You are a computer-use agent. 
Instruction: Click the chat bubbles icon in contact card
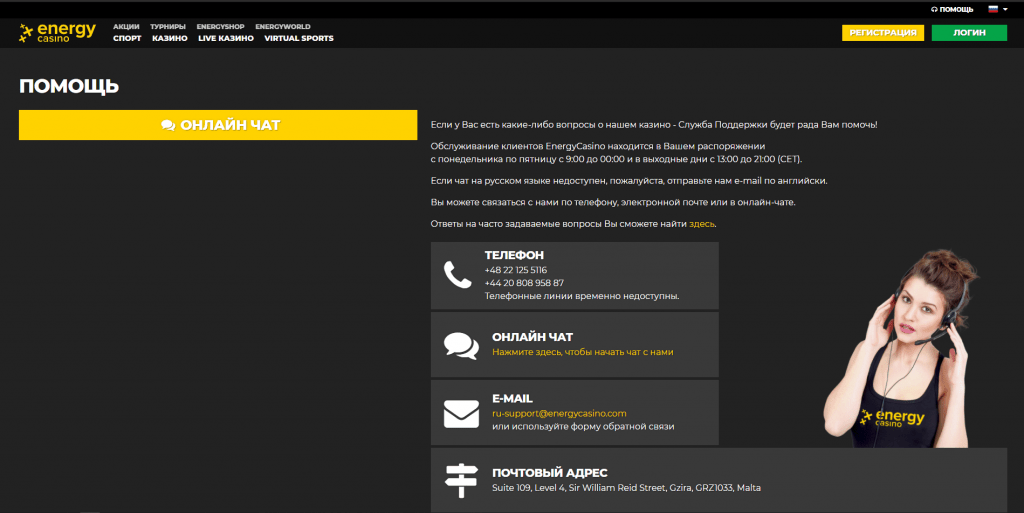click(461, 346)
